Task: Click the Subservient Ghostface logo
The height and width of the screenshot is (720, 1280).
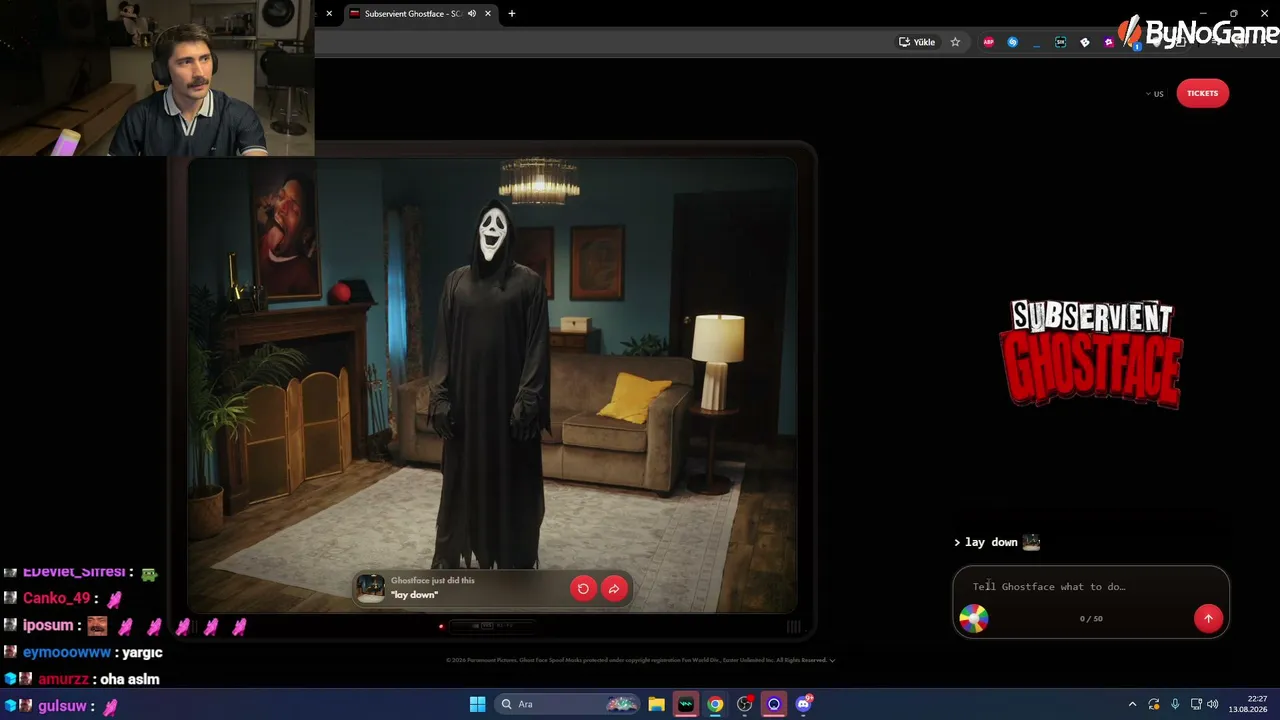Action: click(1091, 354)
